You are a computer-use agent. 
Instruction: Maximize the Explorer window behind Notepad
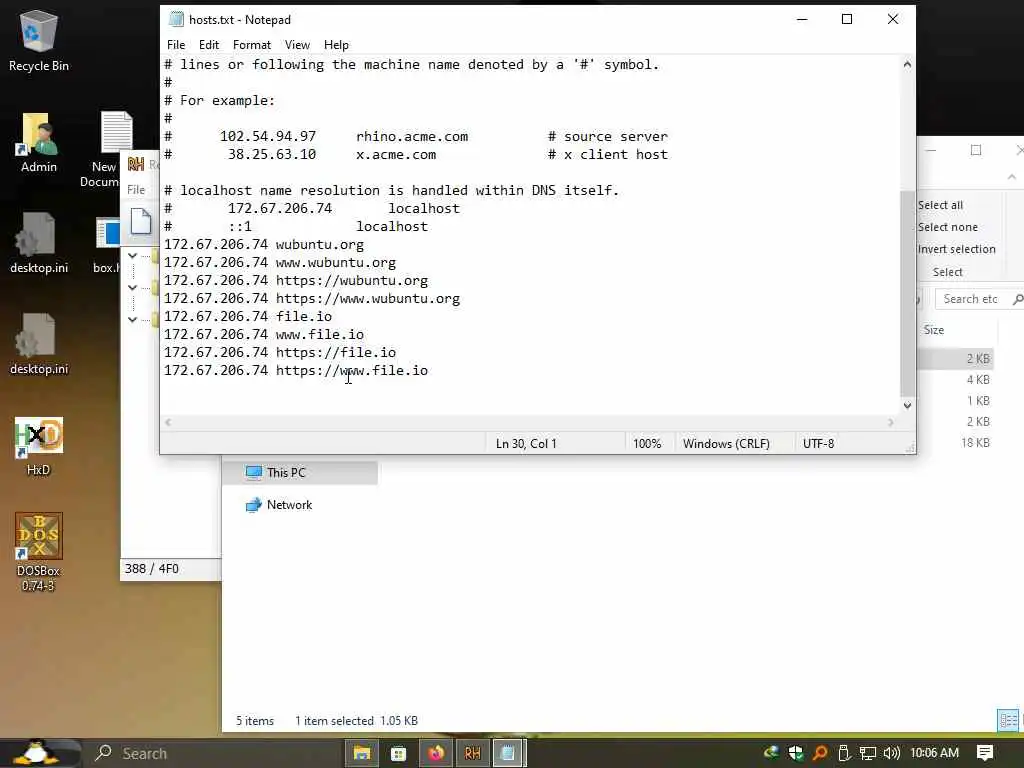click(x=976, y=150)
